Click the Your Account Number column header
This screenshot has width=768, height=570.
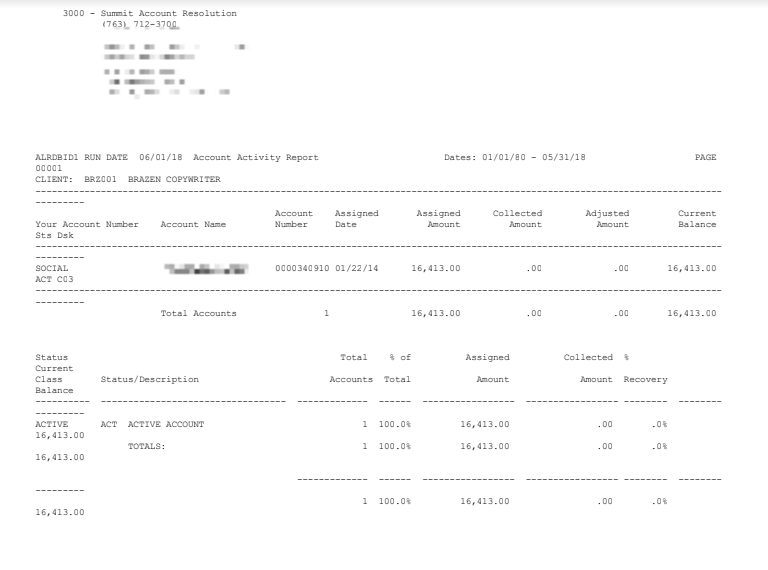[86, 224]
